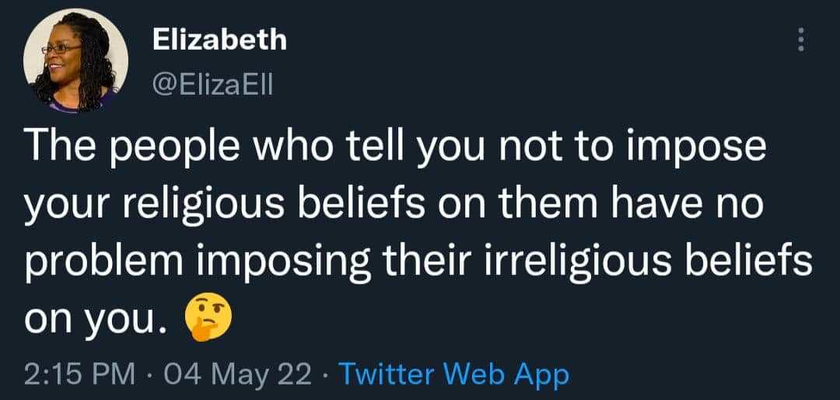This screenshot has width=840, height=400.
Task: Click the Twitter Web App source link
Action: tap(453, 374)
